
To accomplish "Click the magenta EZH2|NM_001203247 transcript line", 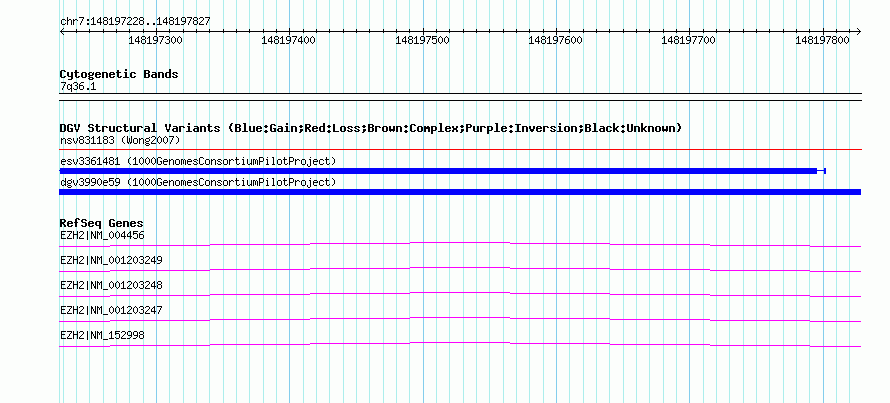I will click(460, 320).
